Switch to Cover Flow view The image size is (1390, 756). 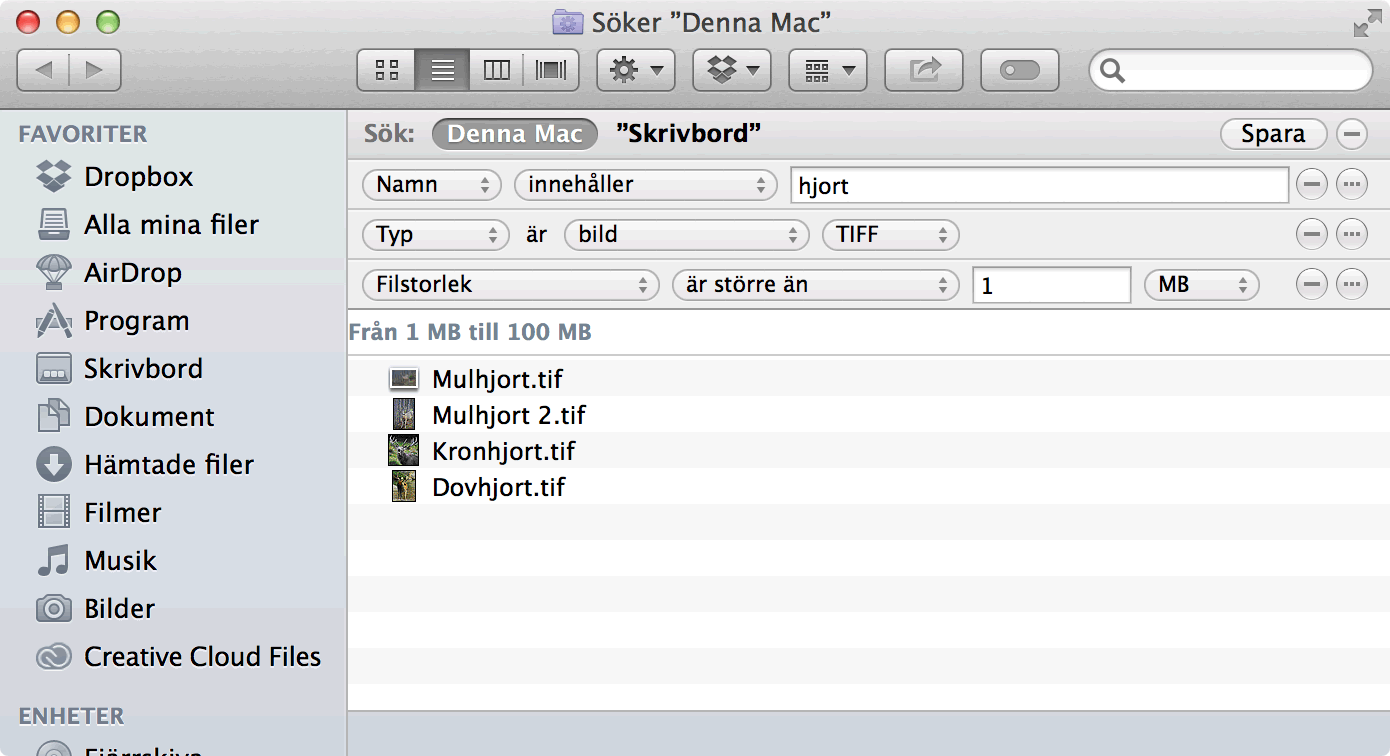pyautogui.click(x=550, y=70)
